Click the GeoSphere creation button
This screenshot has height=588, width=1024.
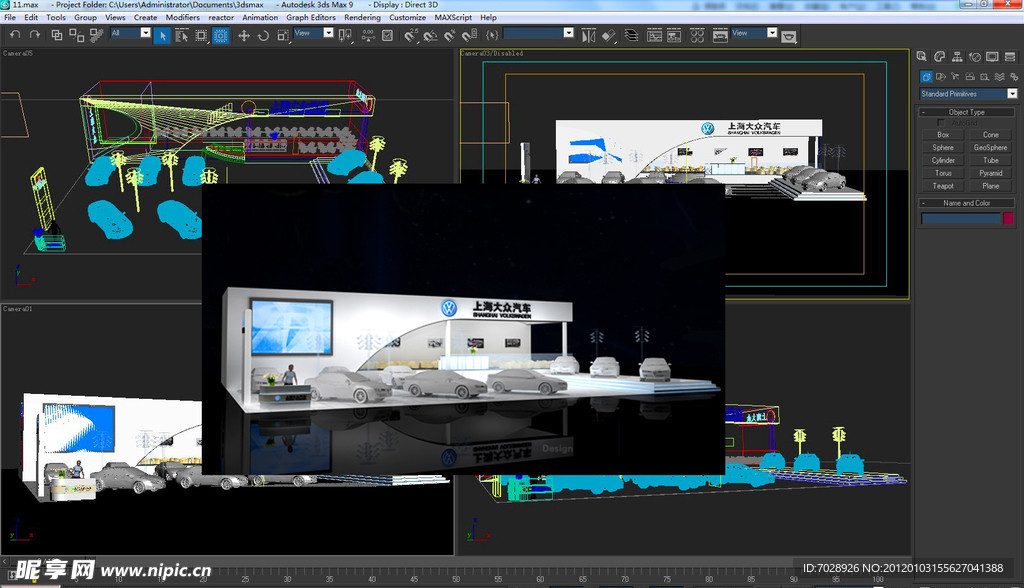(x=990, y=147)
